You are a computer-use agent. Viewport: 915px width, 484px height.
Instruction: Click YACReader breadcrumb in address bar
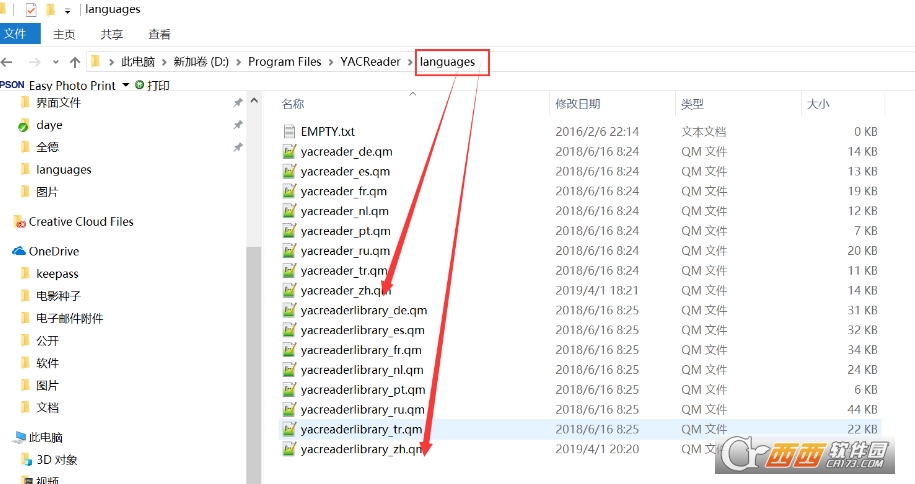click(371, 62)
